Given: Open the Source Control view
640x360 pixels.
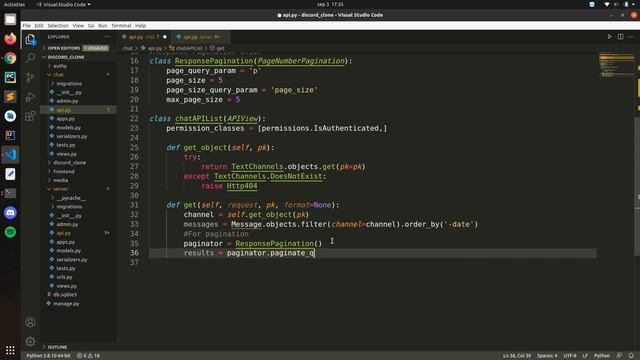Looking at the screenshot, I should 30,77.
